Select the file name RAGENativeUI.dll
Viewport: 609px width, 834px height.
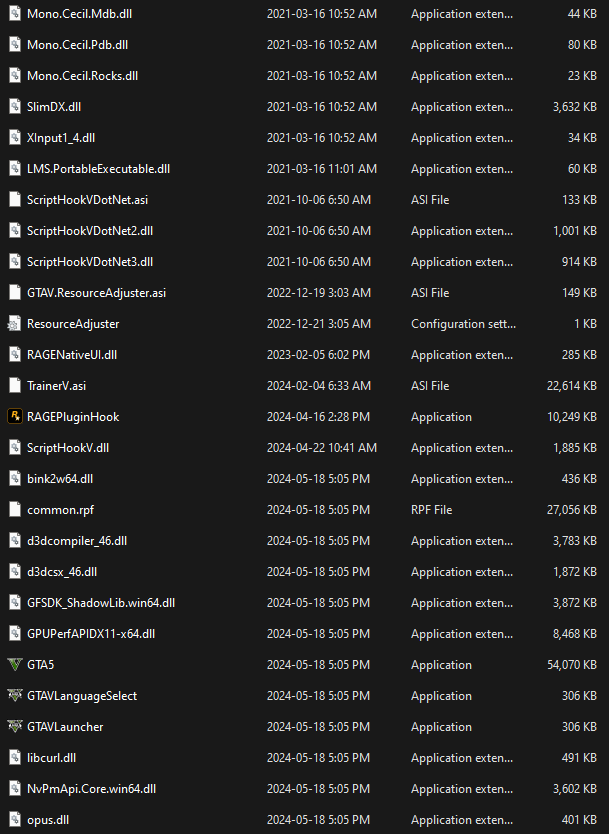click(x=72, y=355)
